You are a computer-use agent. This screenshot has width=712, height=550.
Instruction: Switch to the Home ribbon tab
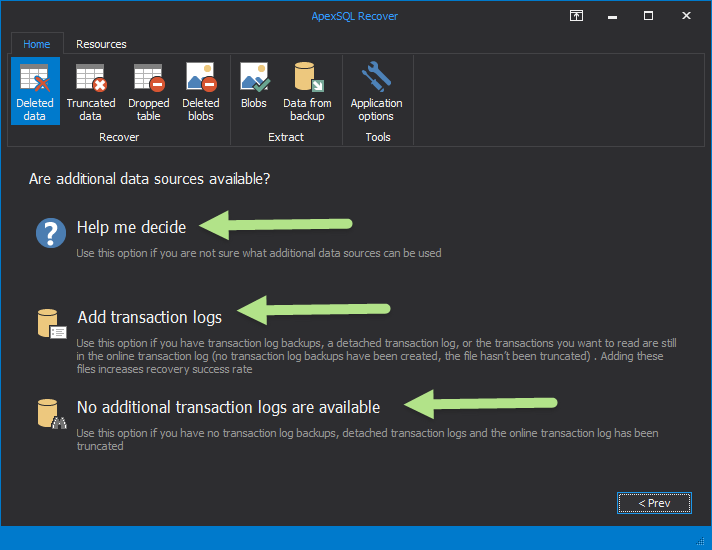pyautogui.click(x=37, y=44)
